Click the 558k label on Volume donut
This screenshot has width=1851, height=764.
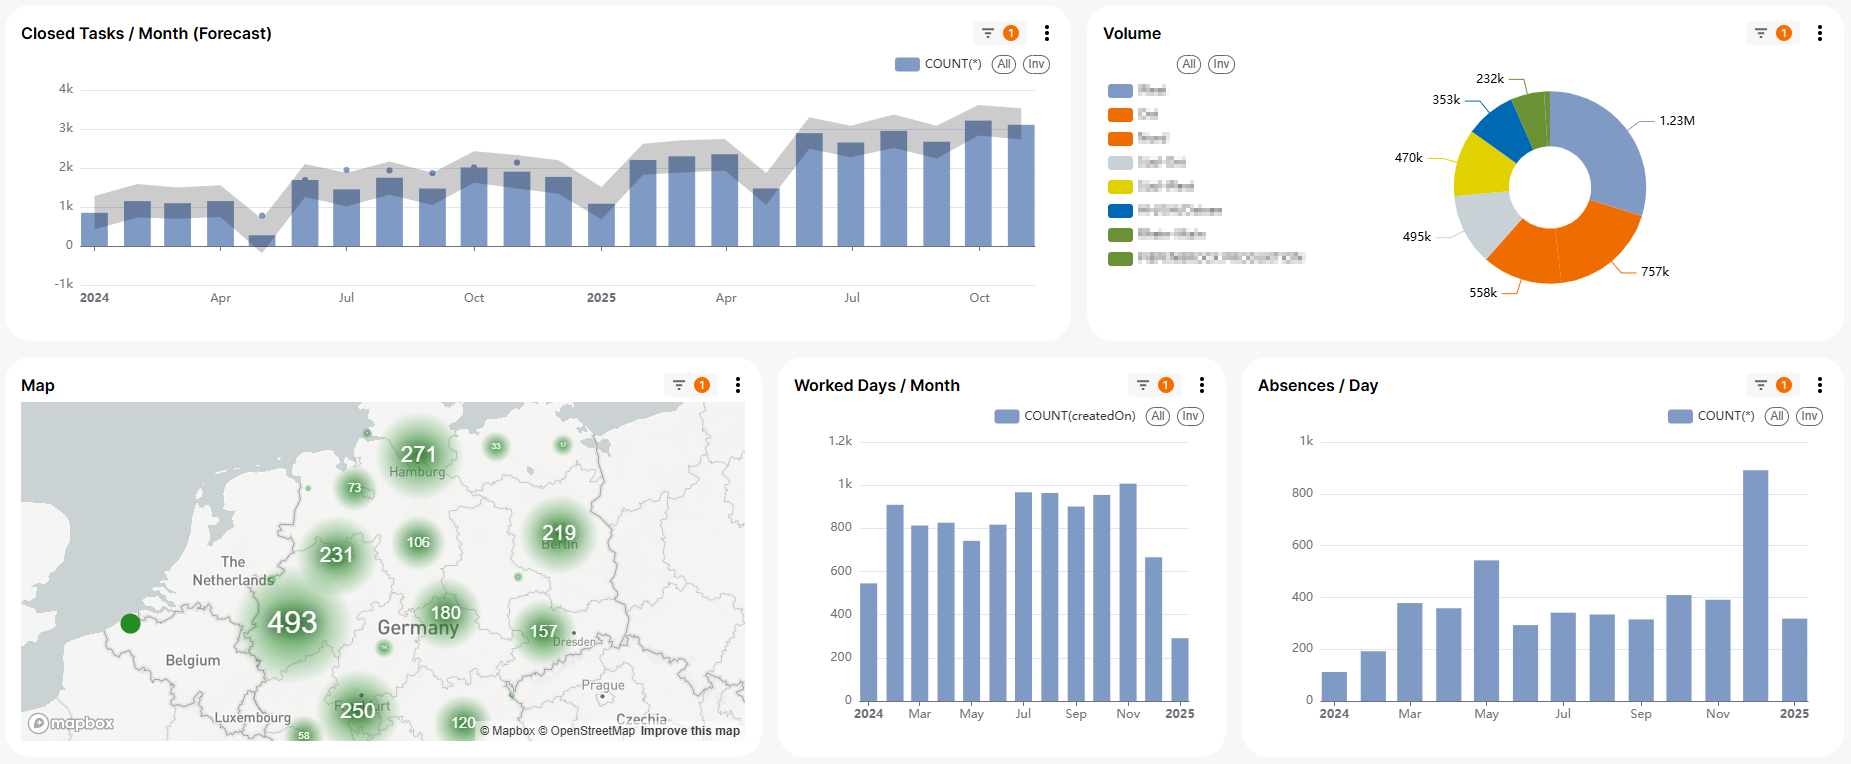pos(1483,293)
